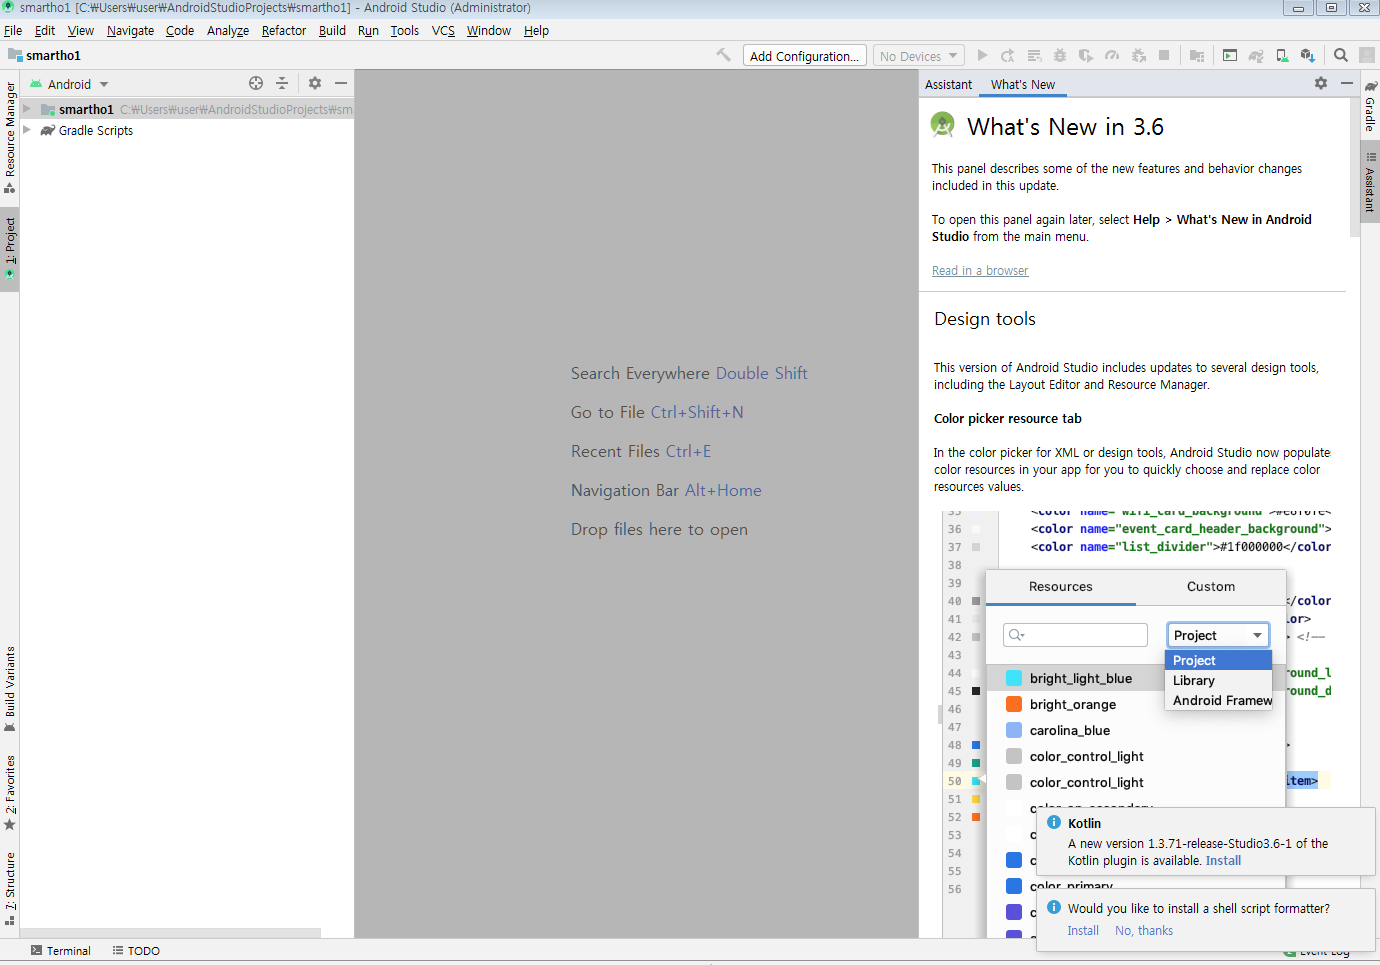
Task: Click the Apply Changes and Restart Activity icon
Action: 1008,55
